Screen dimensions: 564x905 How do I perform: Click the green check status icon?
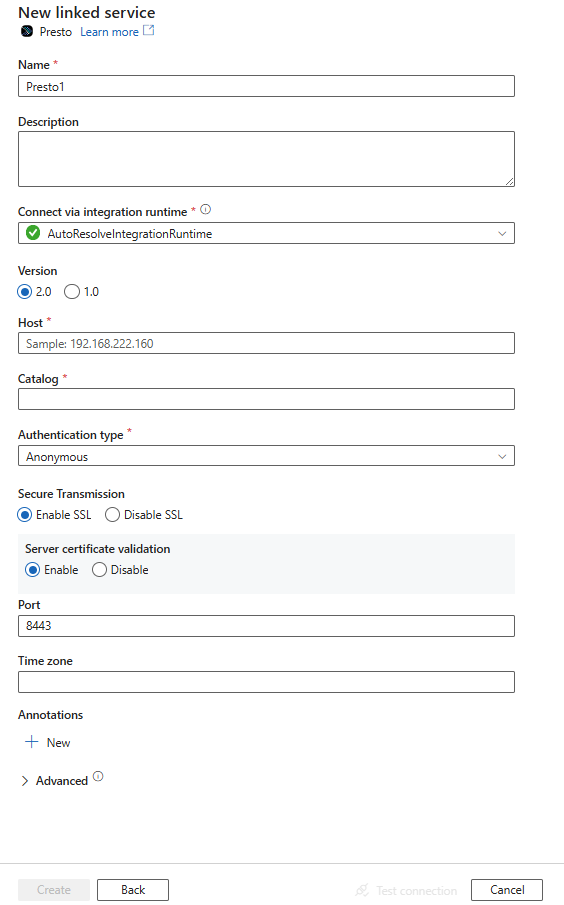coord(33,233)
